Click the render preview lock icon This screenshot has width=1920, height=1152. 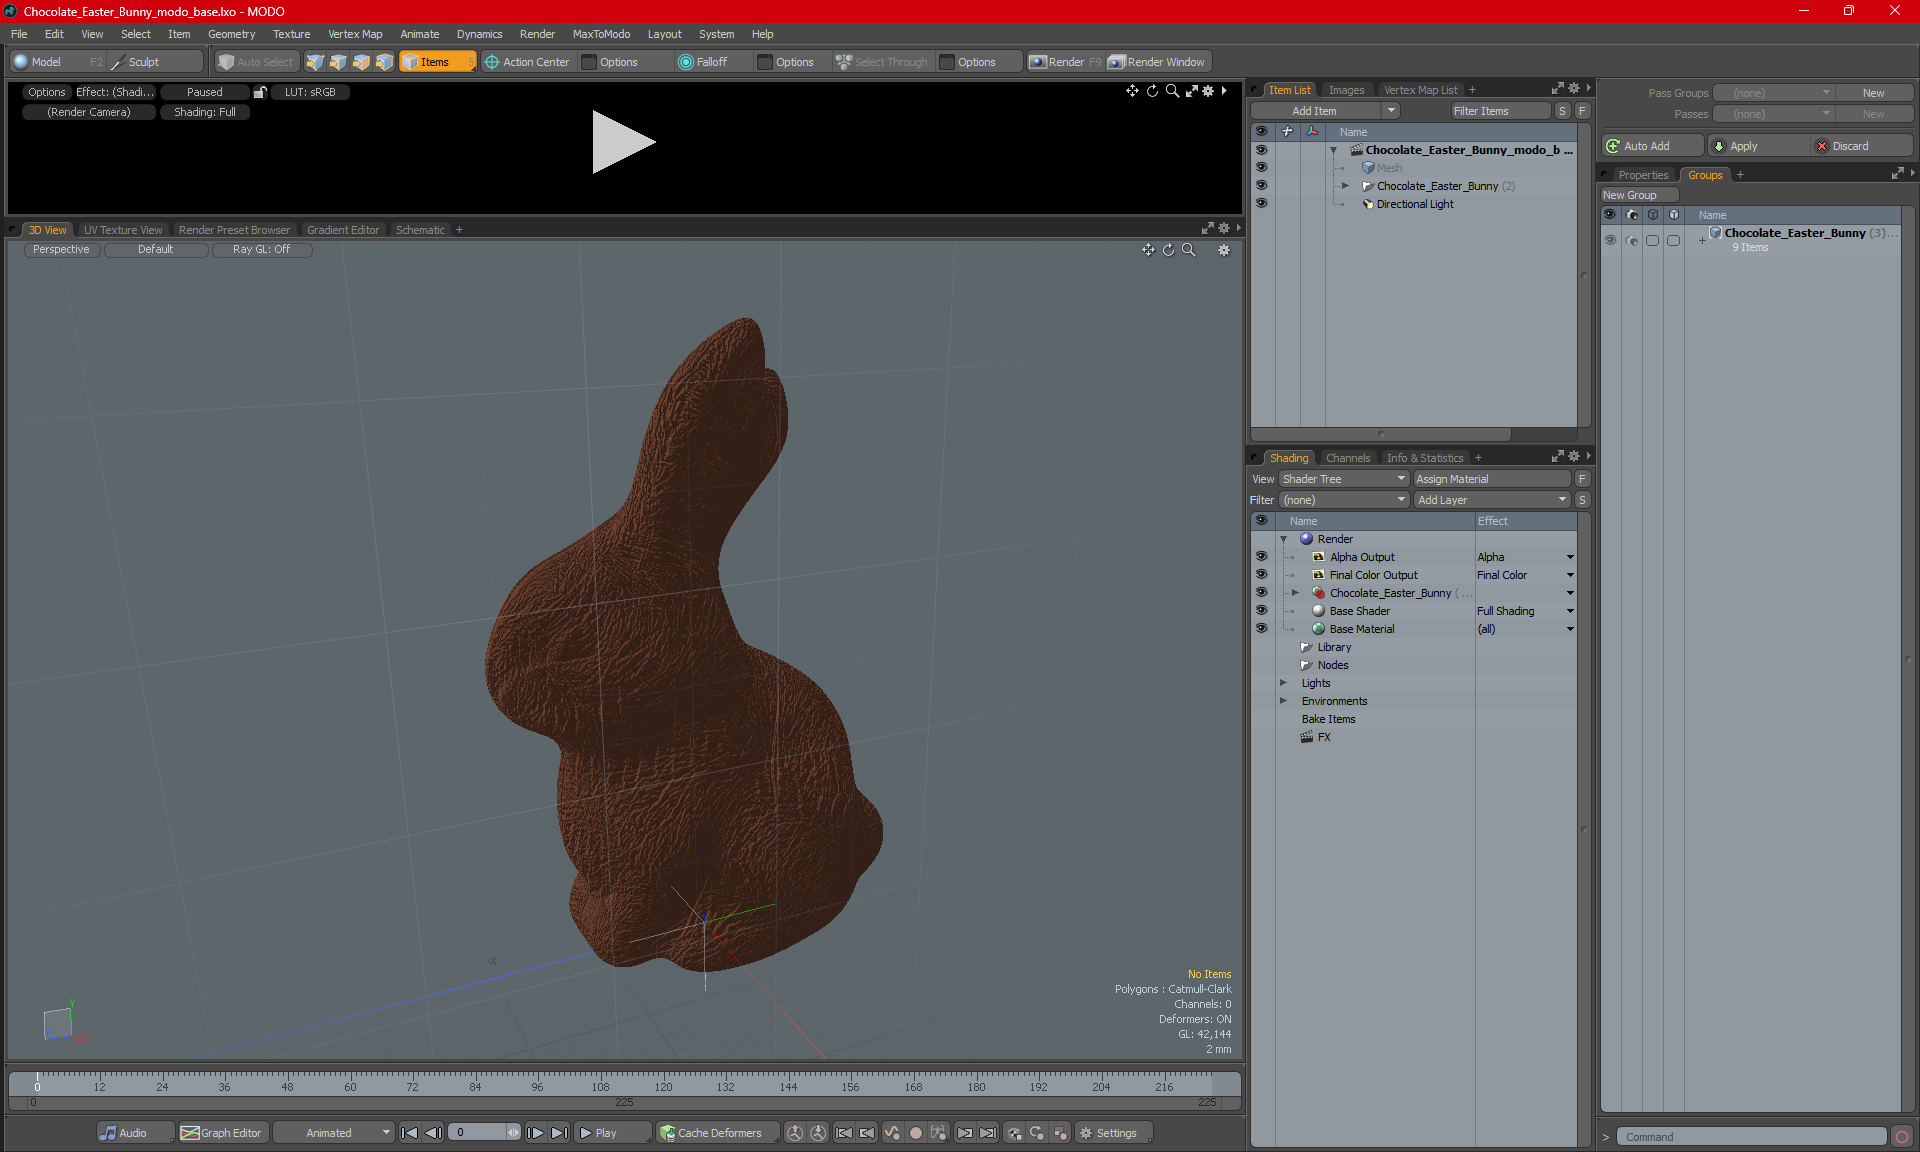pos(260,92)
